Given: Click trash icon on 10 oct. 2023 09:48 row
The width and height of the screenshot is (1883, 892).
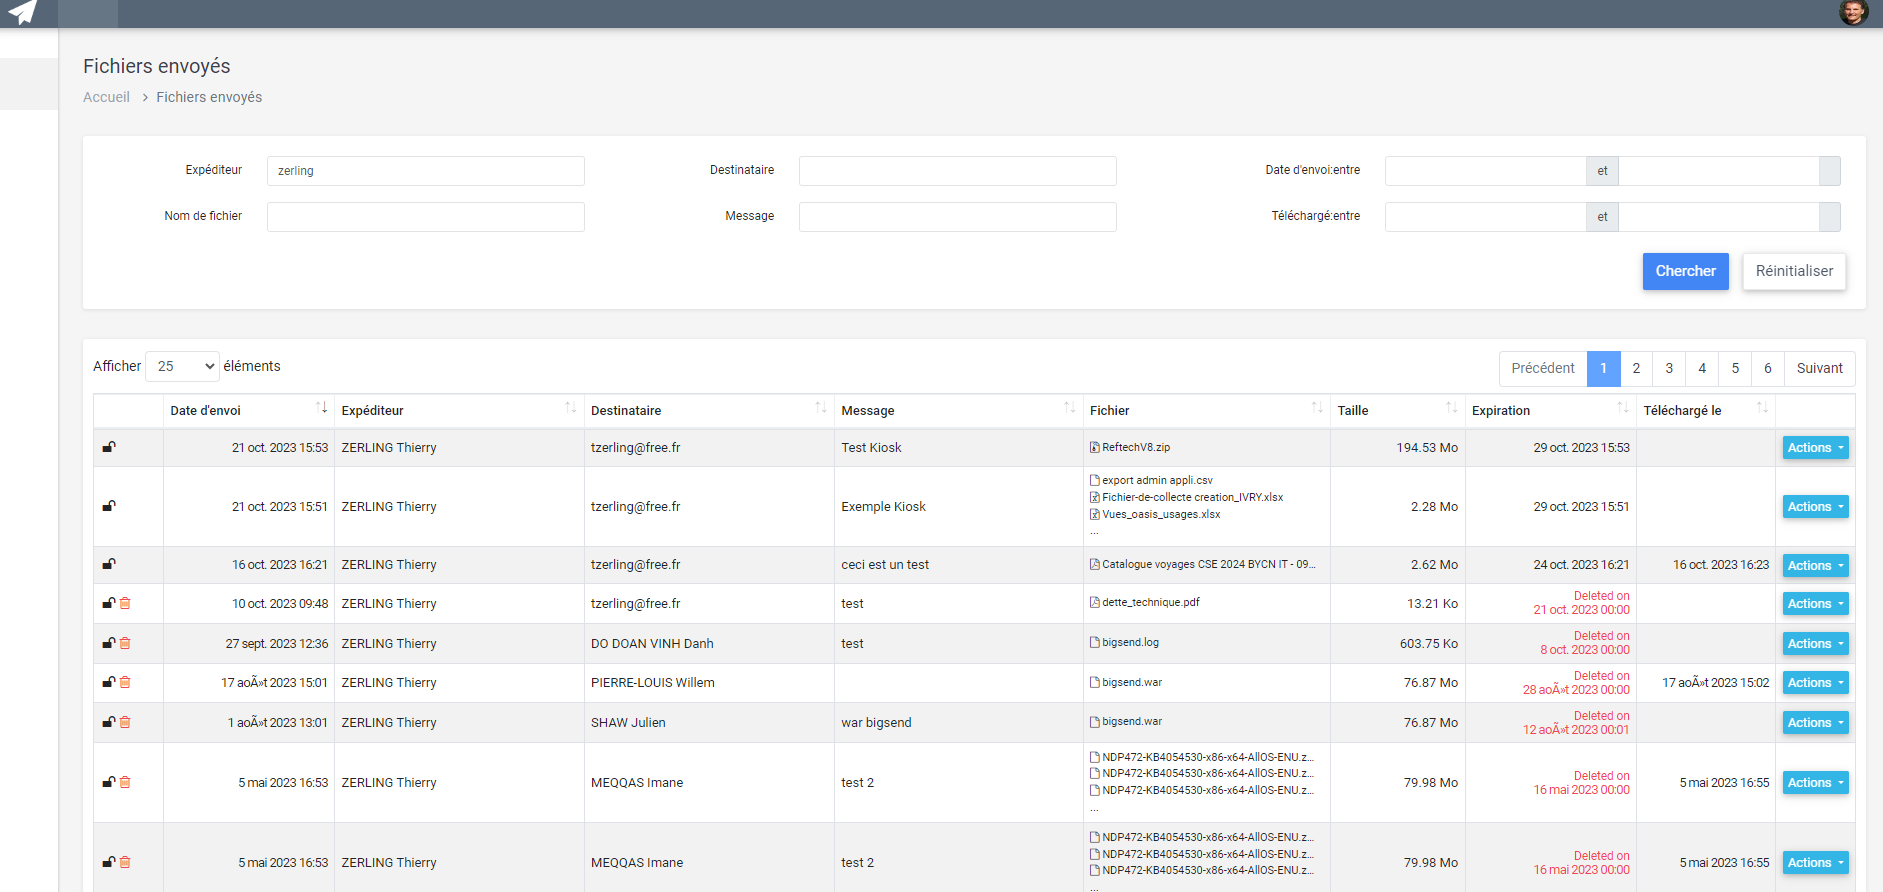Looking at the screenshot, I should click(125, 603).
